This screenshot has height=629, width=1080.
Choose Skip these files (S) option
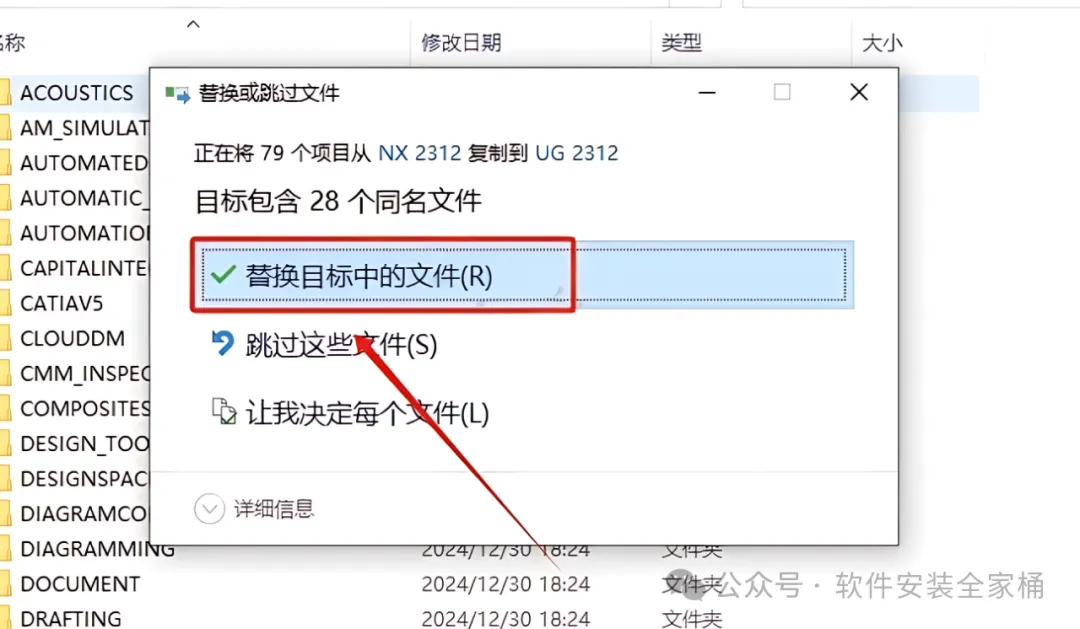point(324,344)
